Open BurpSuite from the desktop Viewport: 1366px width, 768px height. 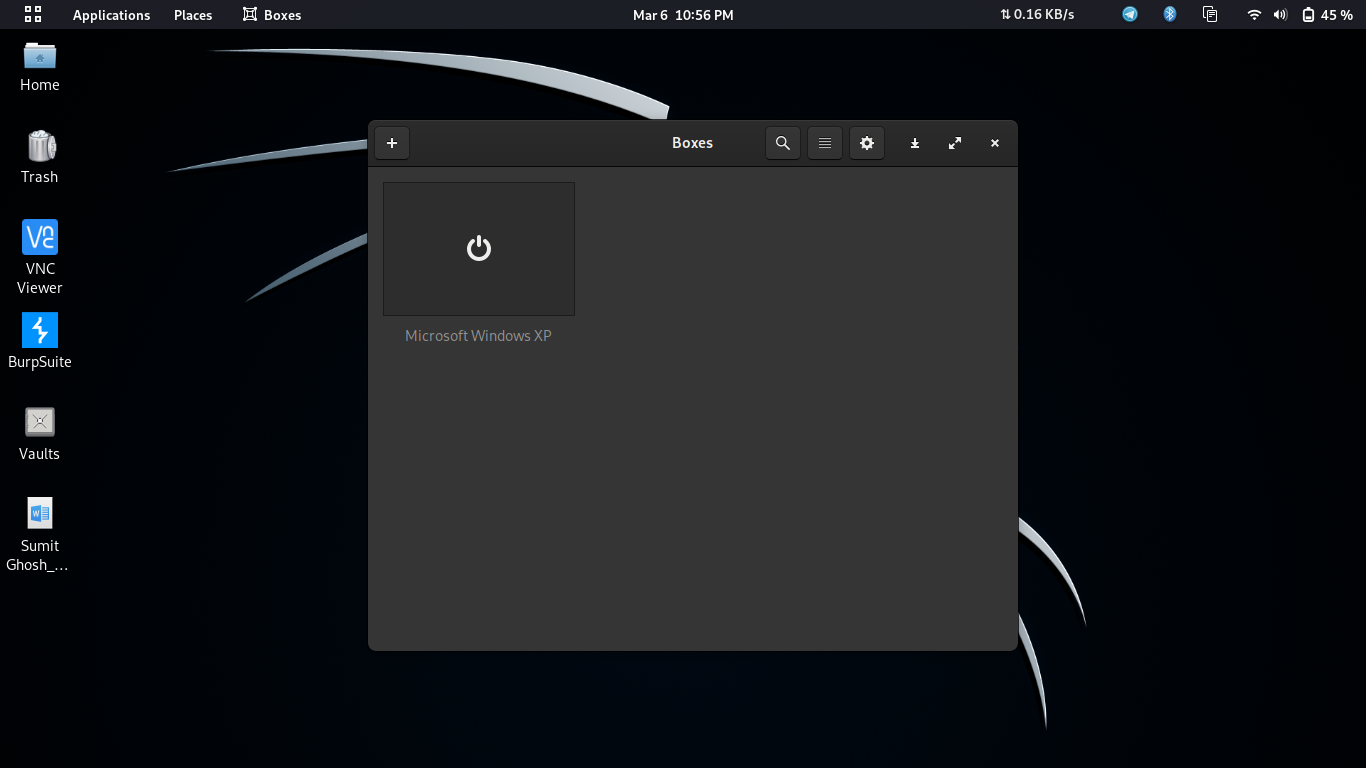(39, 330)
